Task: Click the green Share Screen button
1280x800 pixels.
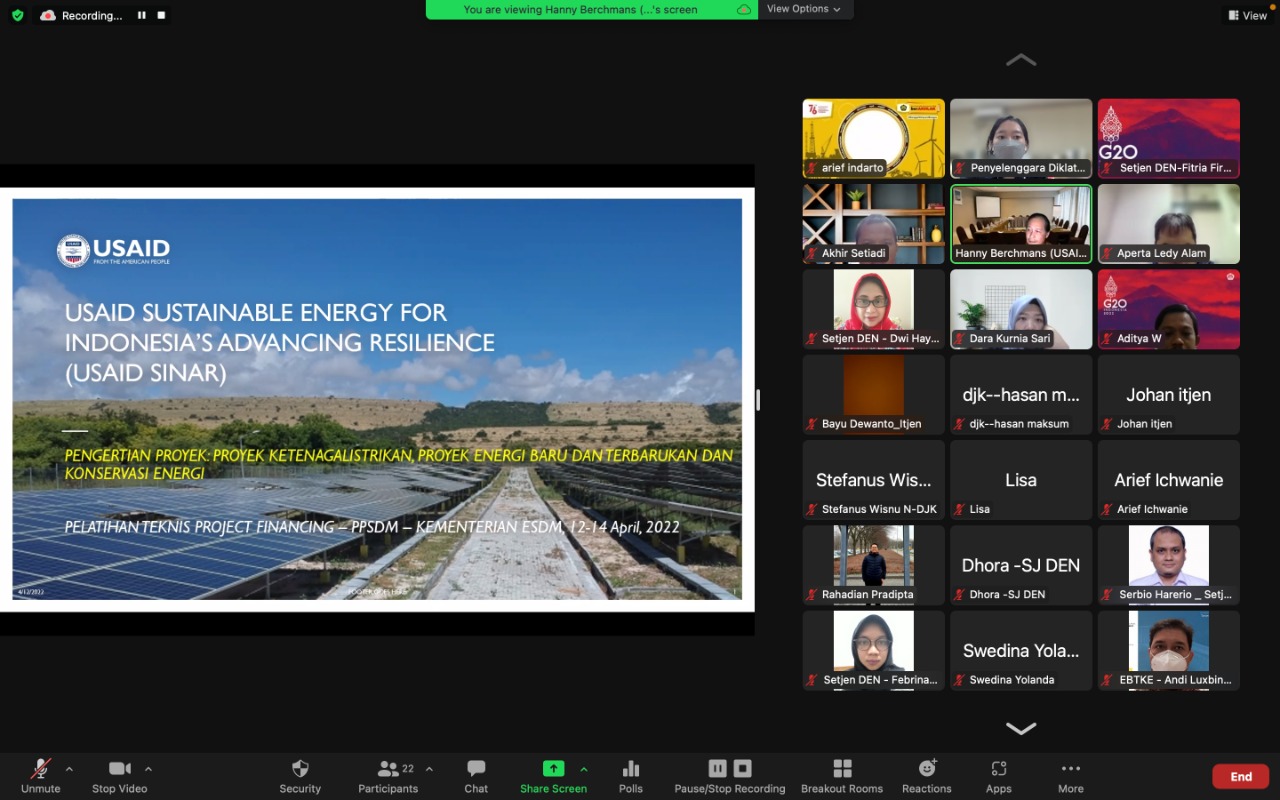Action: point(553,775)
